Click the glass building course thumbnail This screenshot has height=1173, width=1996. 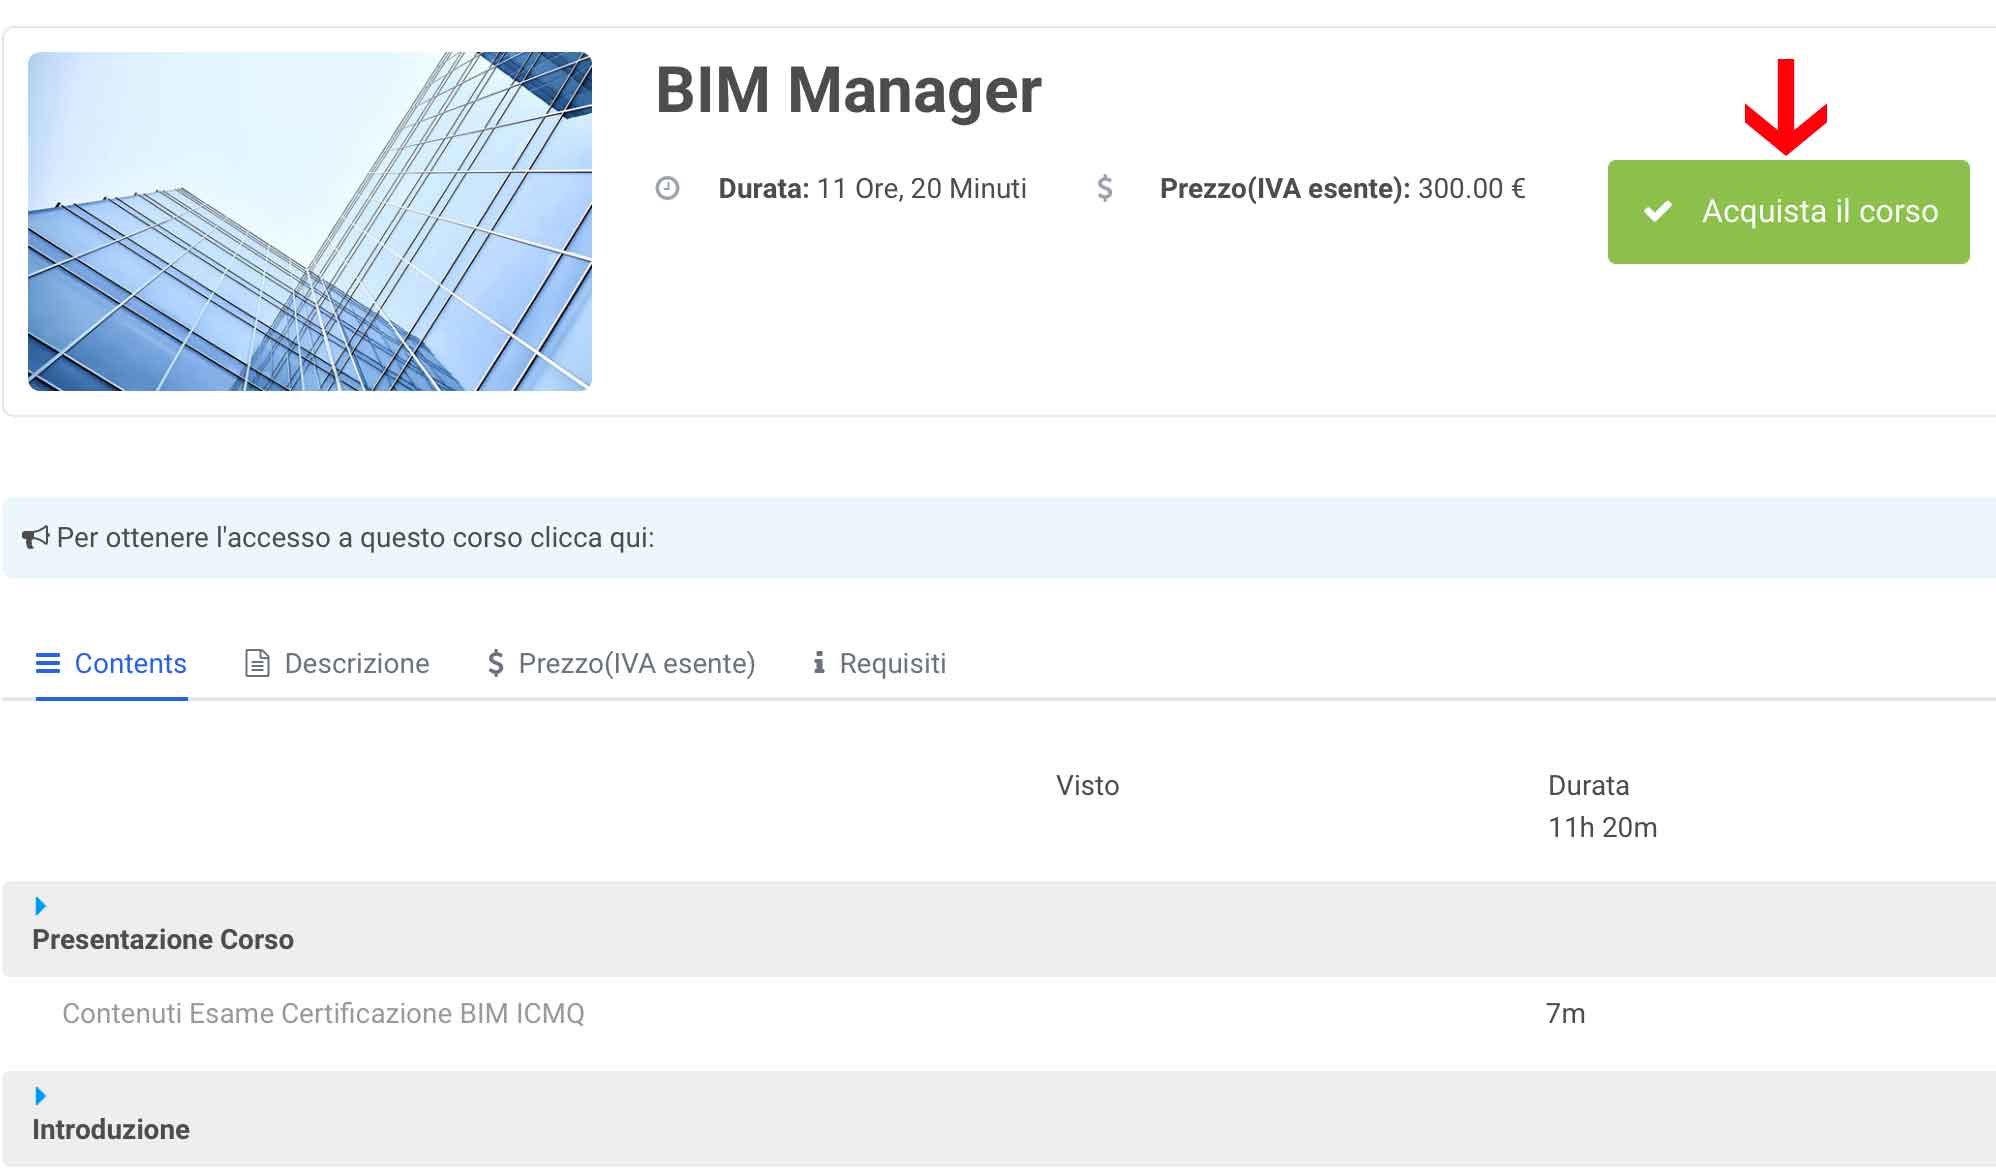pyautogui.click(x=310, y=221)
